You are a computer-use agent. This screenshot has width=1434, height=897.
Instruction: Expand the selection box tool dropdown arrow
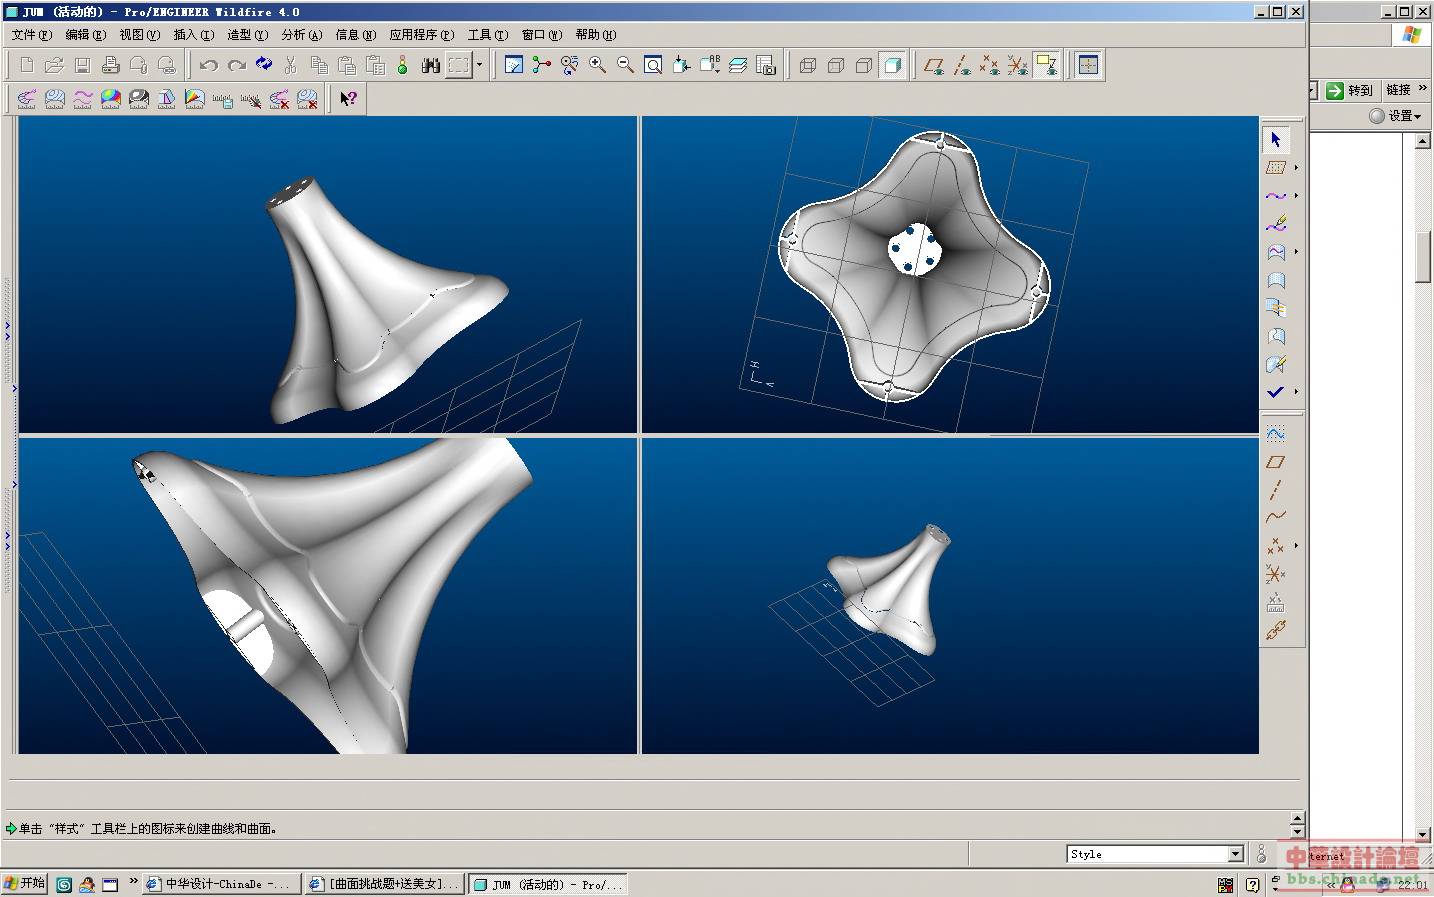(x=480, y=65)
